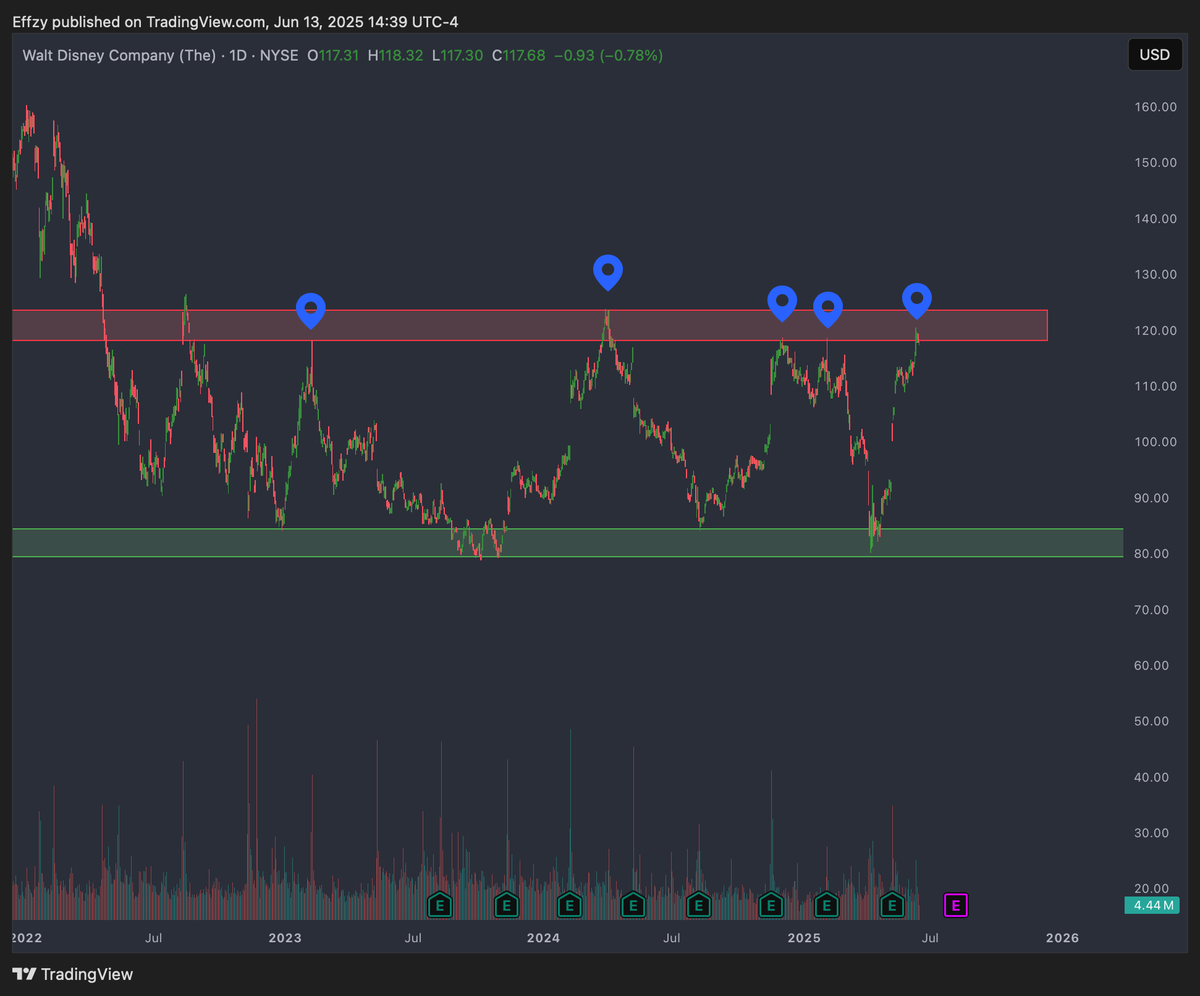This screenshot has height=996, width=1200.
Task: Click the Walt Disney Company (The) symbol title
Action: pos(119,55)
